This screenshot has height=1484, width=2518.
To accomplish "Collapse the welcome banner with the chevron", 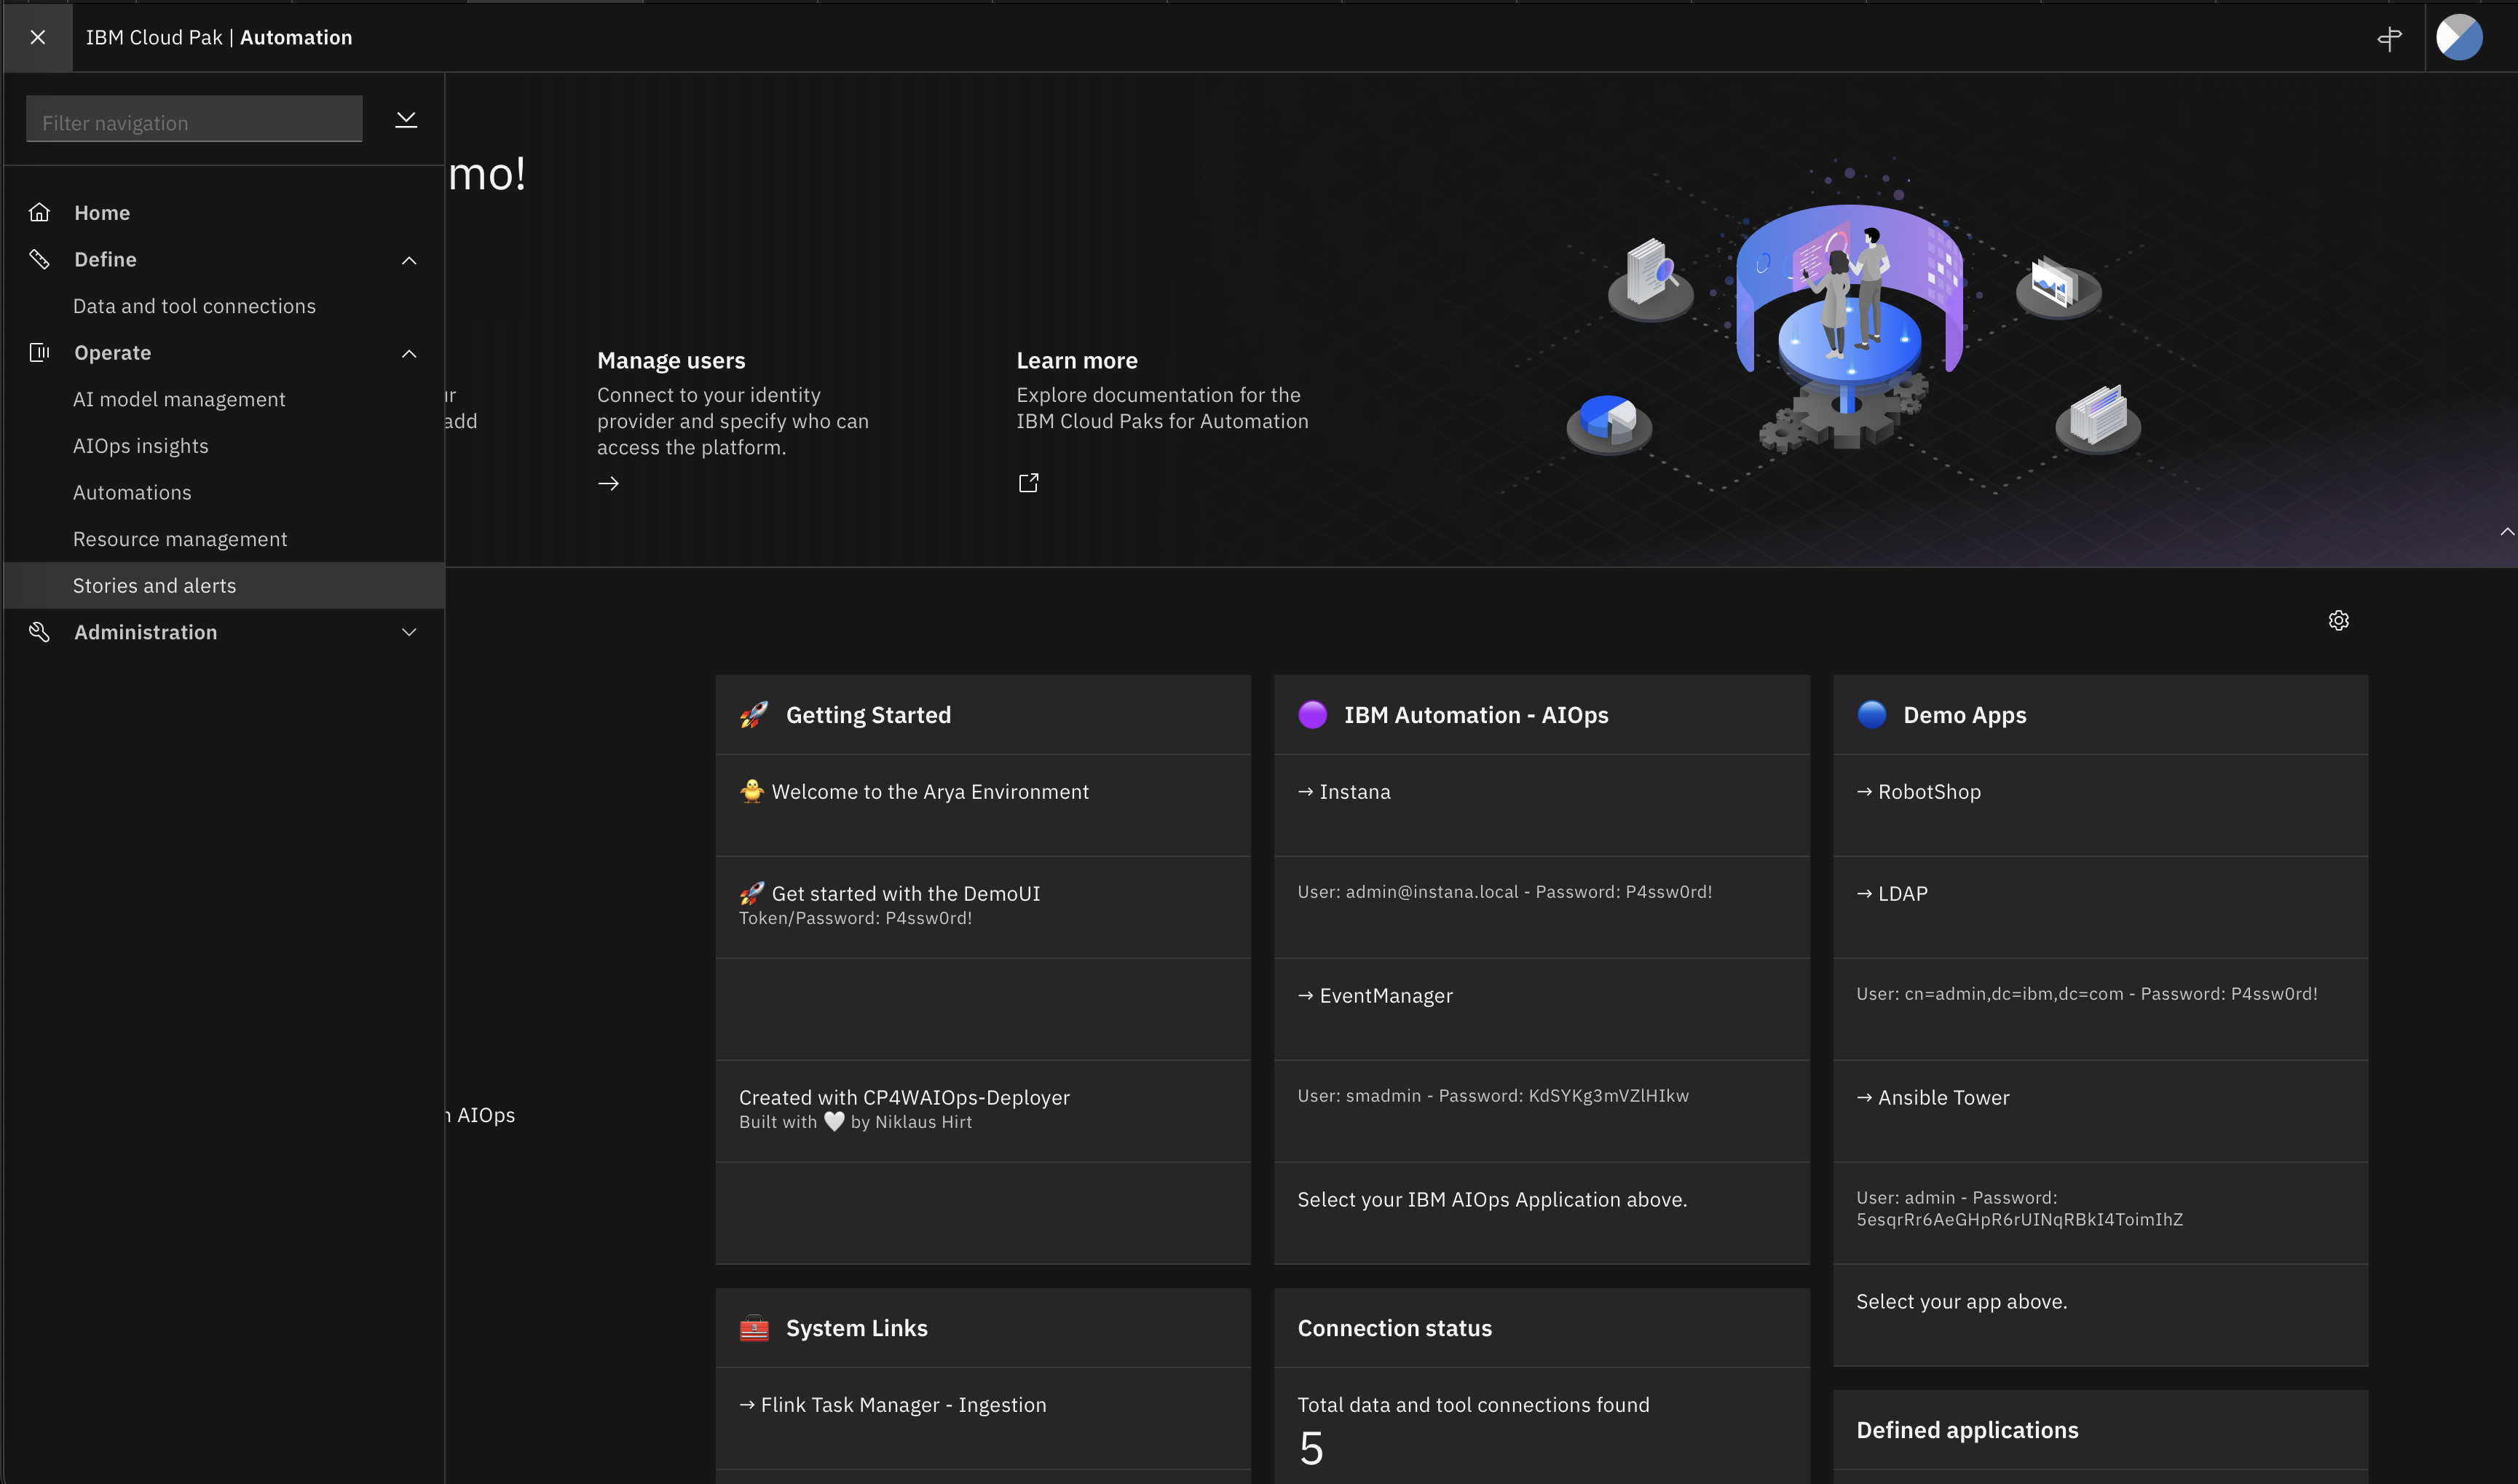I will [x=2506, y=532].
